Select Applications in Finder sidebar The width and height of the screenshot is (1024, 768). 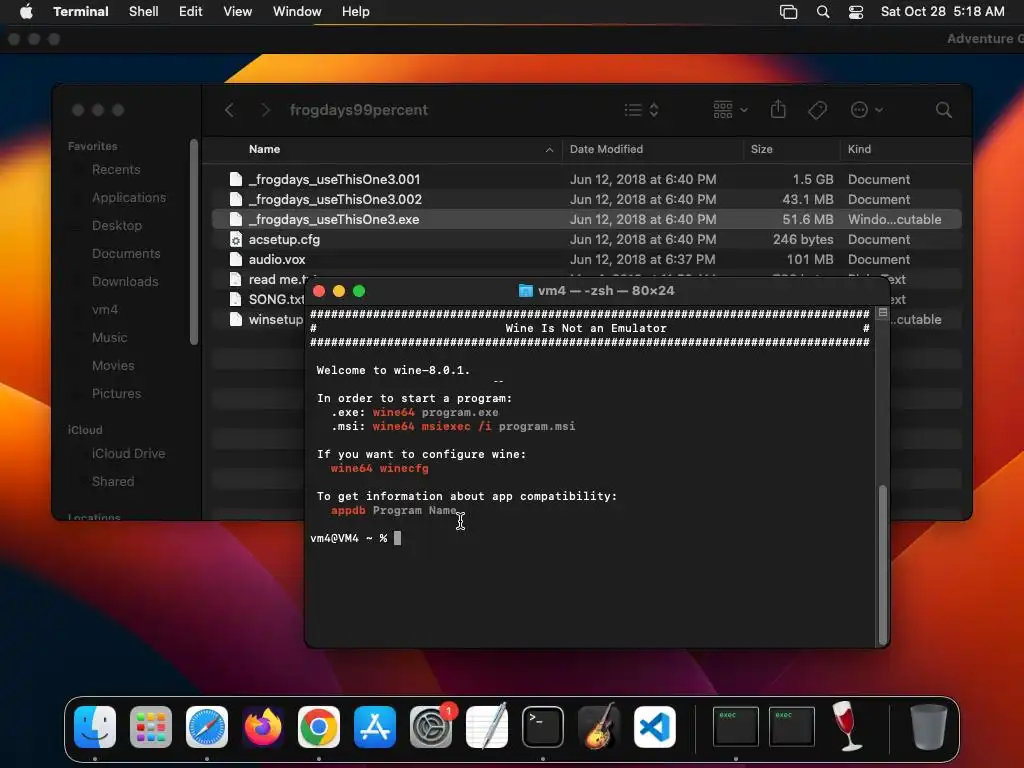[129, 197]
